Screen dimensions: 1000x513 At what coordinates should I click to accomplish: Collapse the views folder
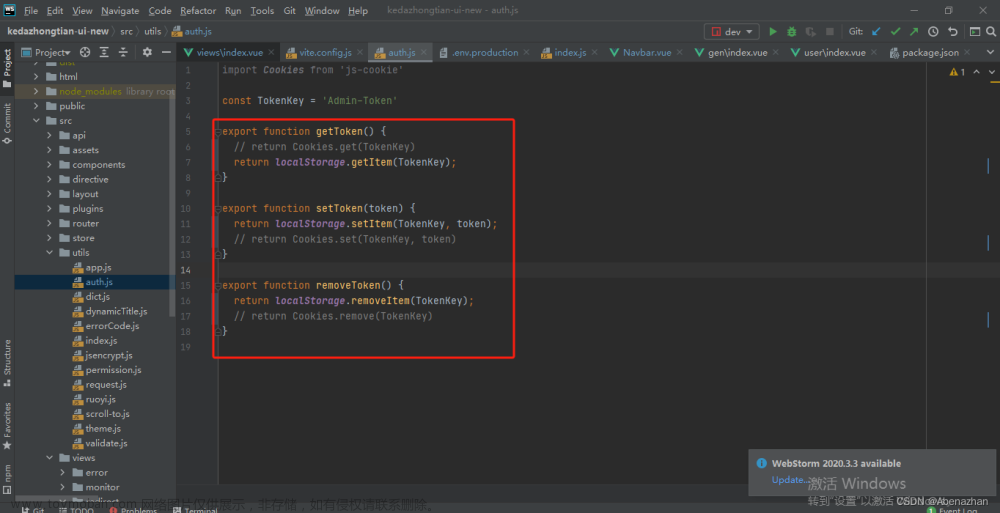(x=50, y=458)
